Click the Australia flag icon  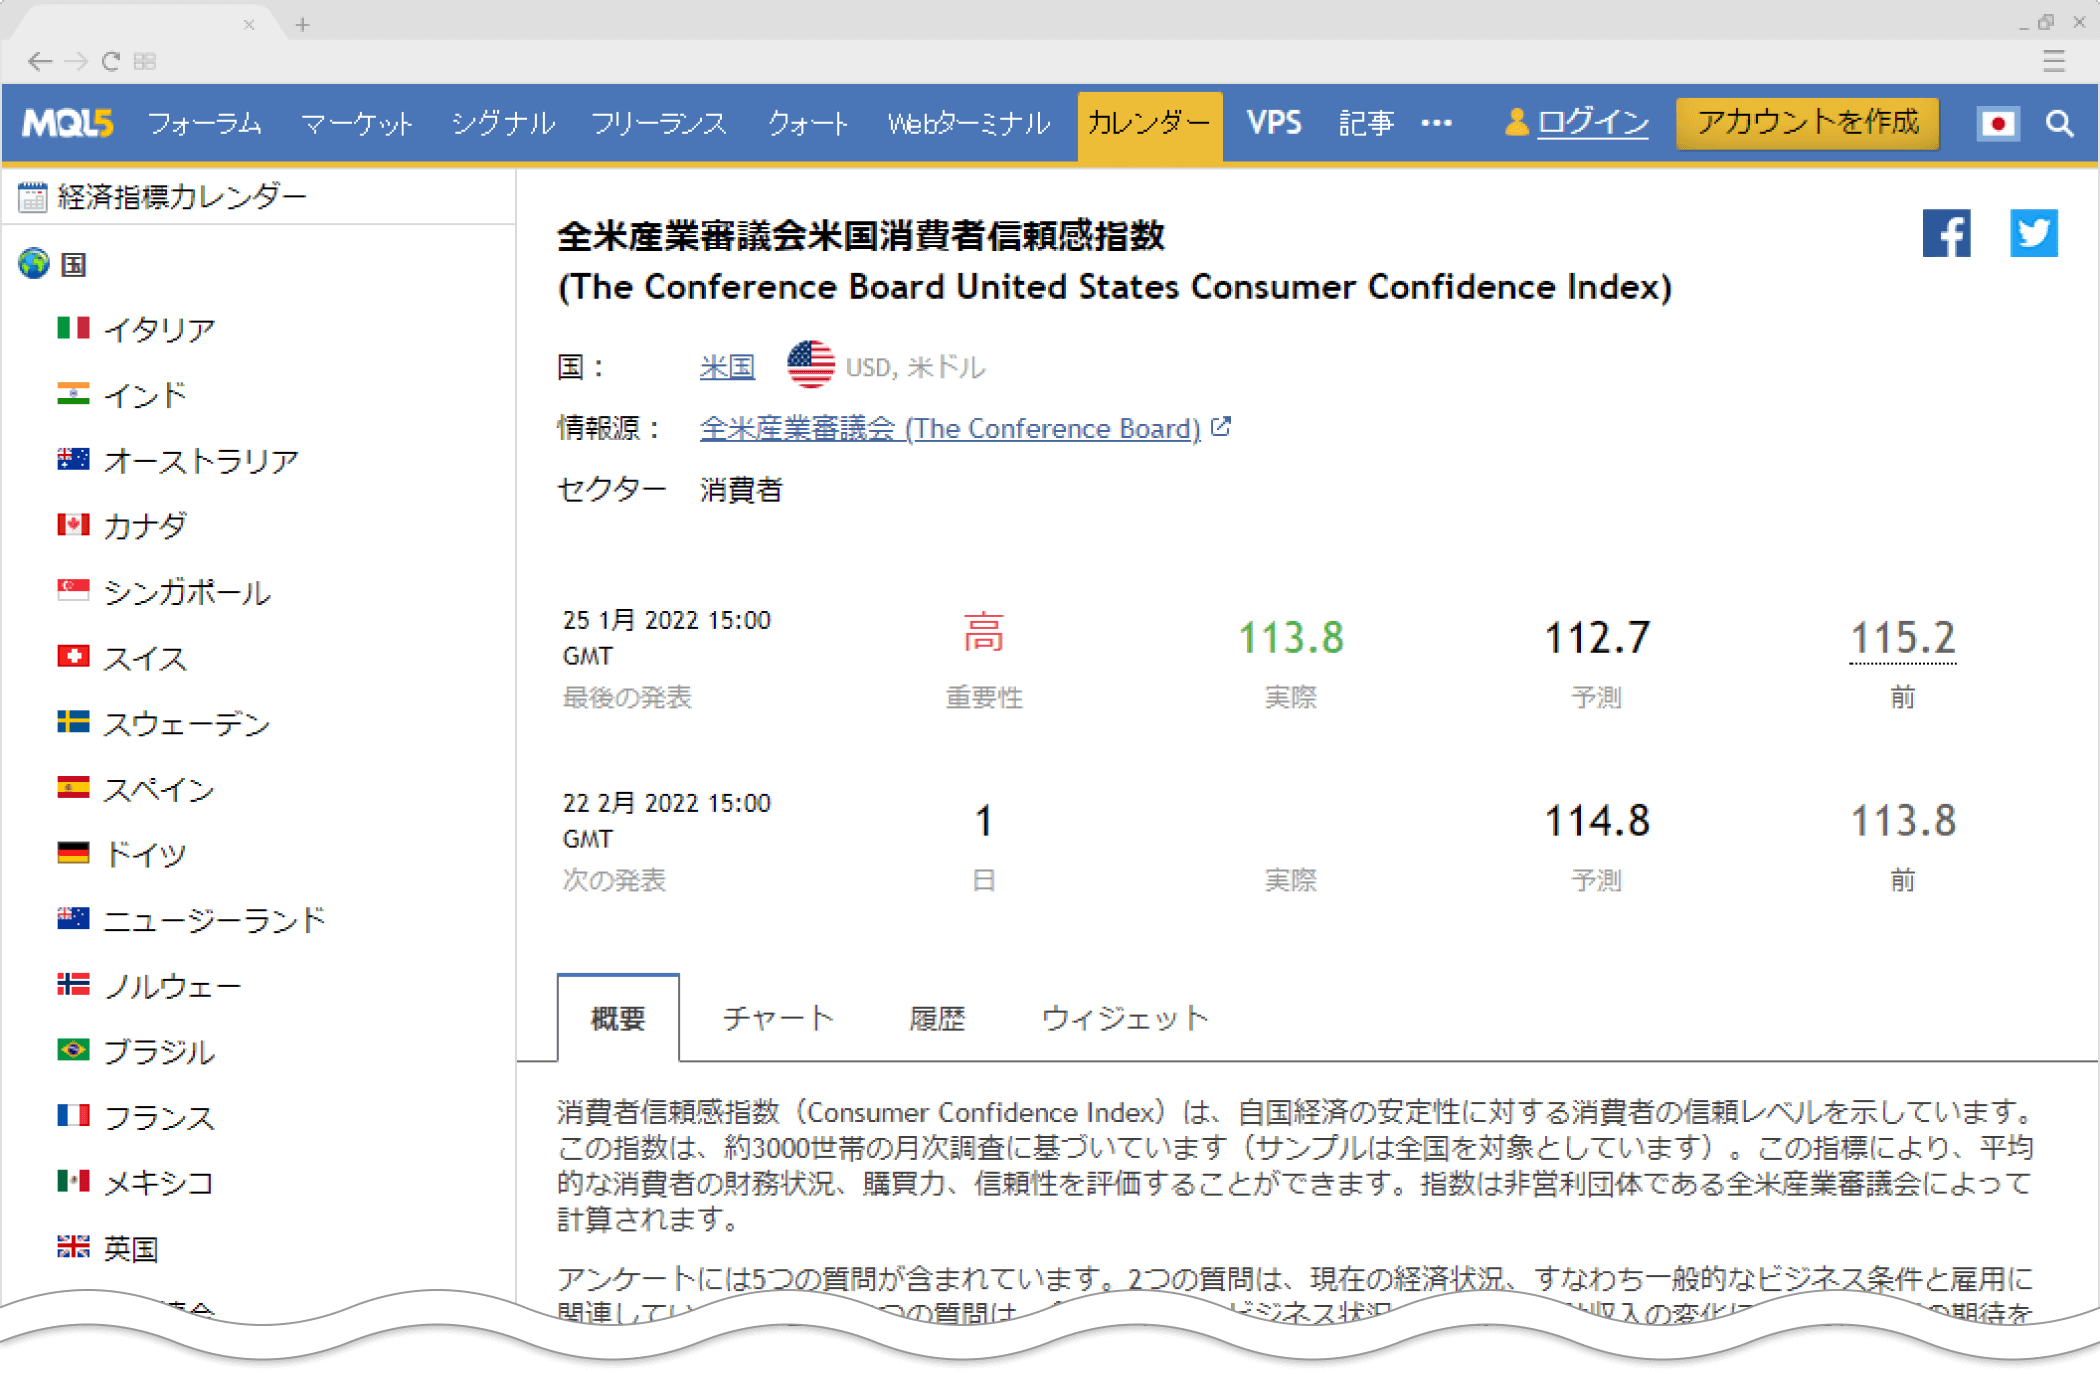pos(73,459)
